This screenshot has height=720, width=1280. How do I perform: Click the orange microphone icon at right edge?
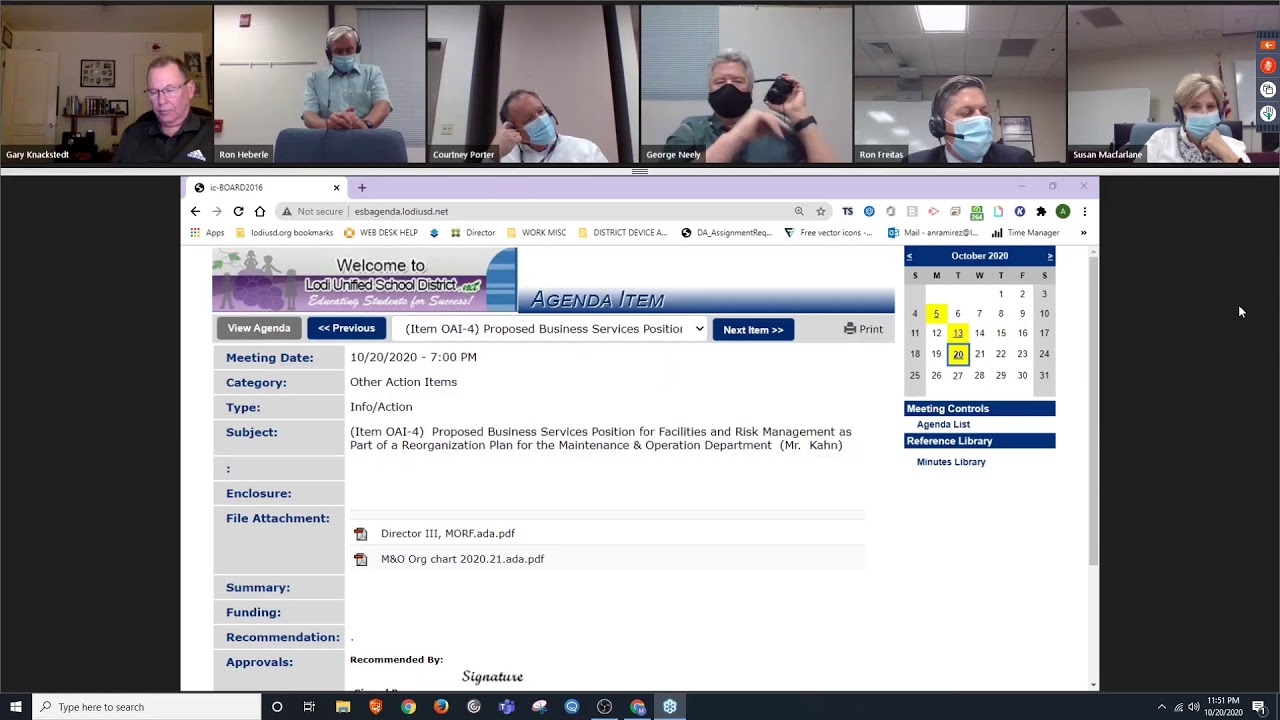click(1268, 66)
